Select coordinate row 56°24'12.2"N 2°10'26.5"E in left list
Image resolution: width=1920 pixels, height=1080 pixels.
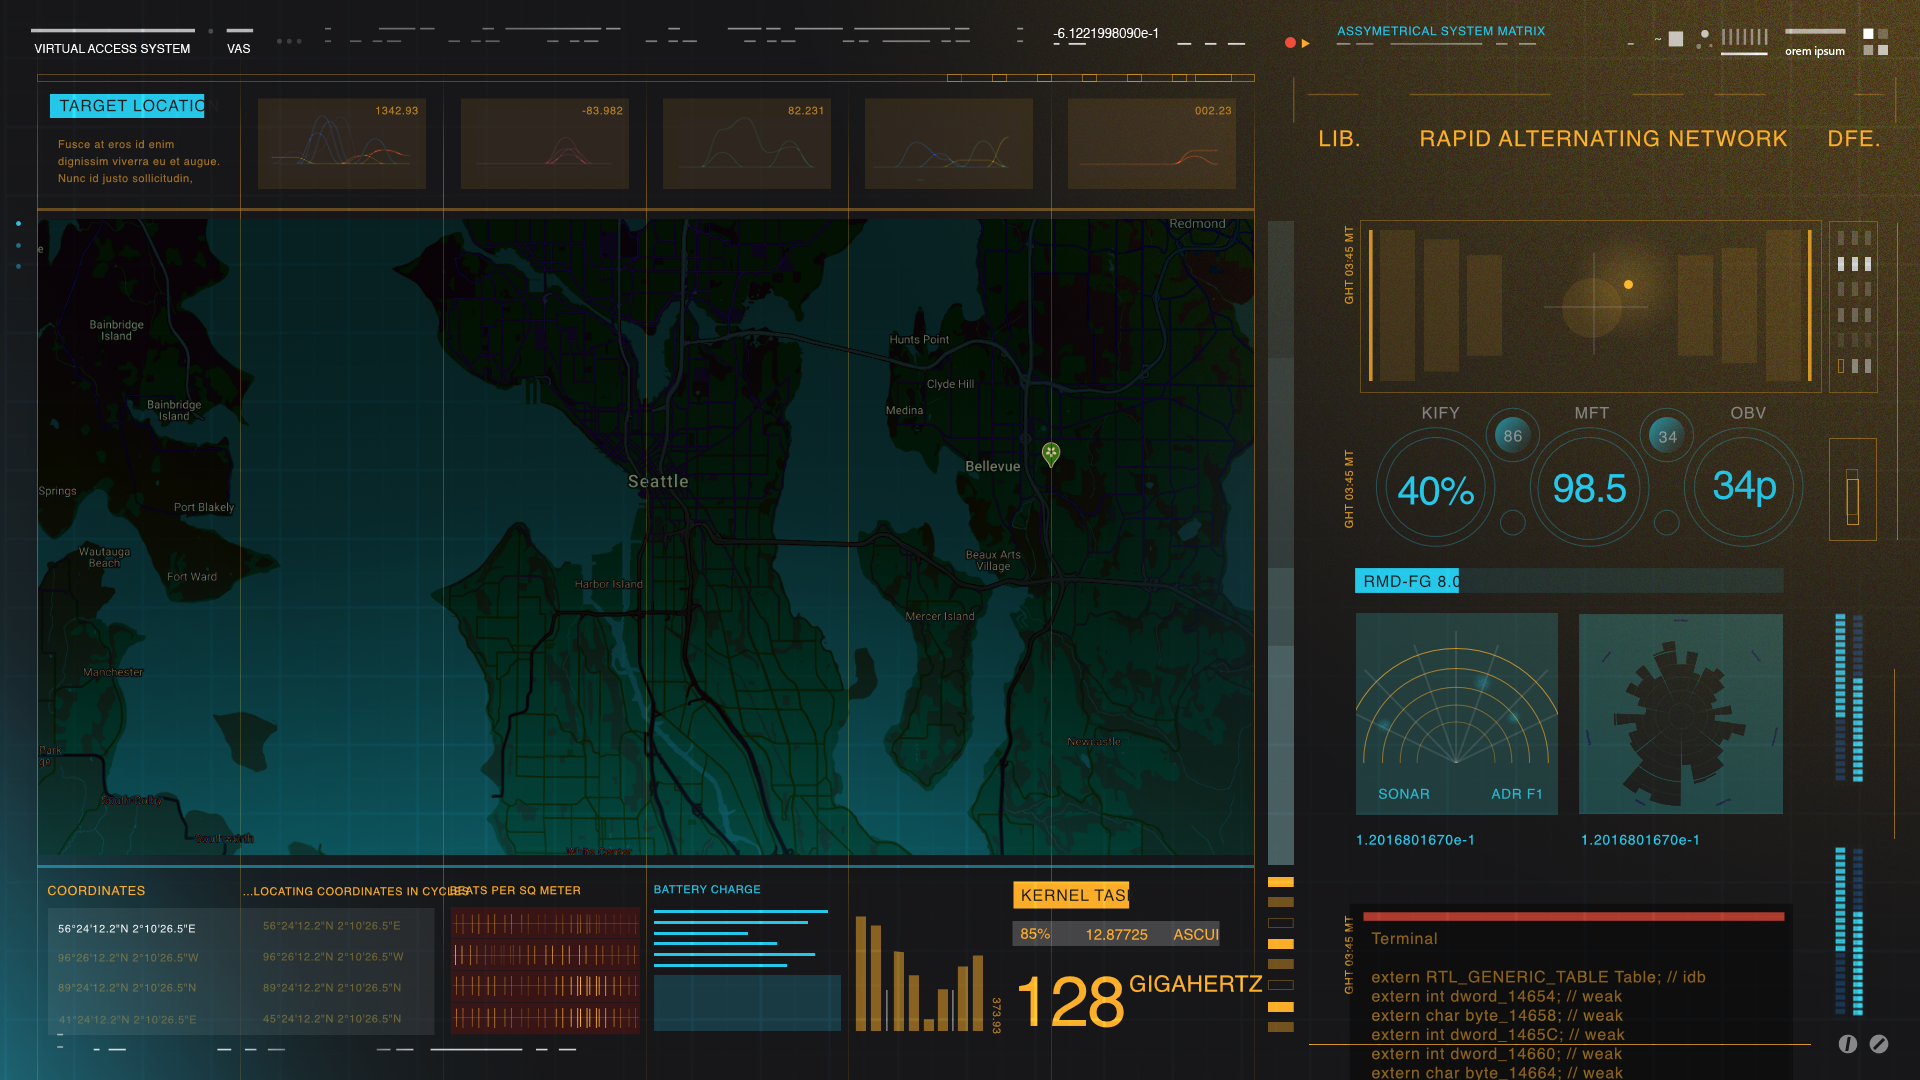pos(127,928)
